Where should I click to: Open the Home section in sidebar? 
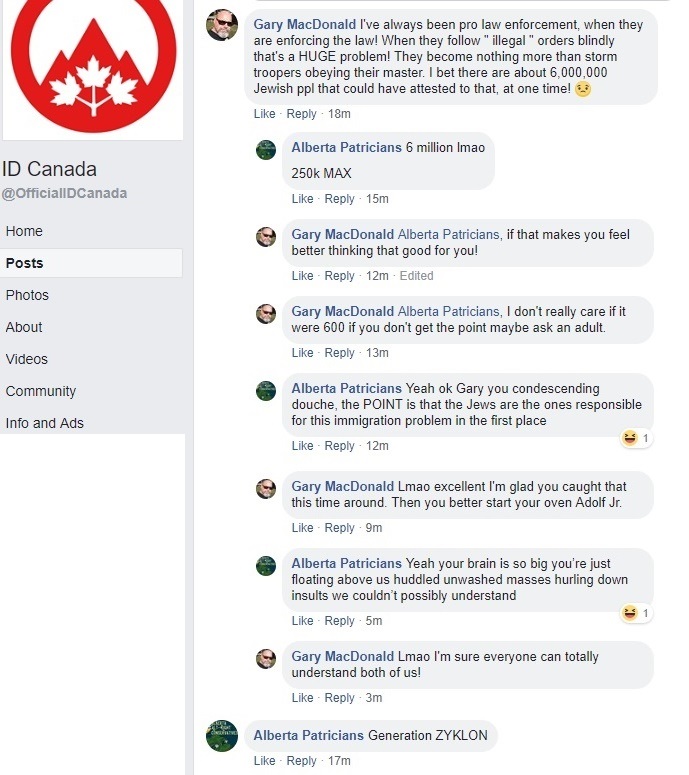click(x=24, y=231)
